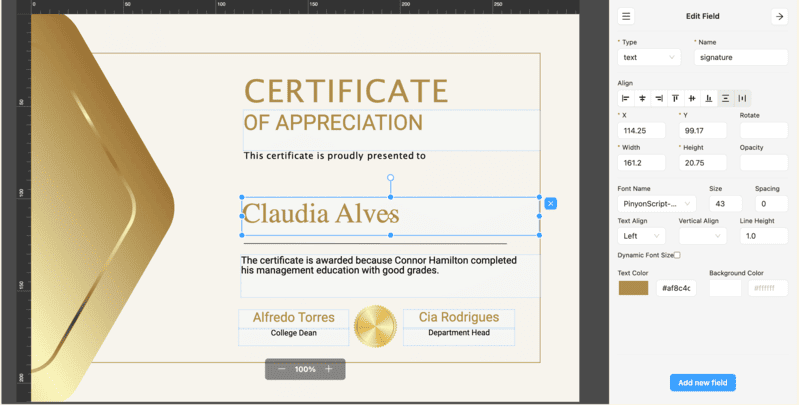
Task: Click the Y position input field
Action: 703,130
